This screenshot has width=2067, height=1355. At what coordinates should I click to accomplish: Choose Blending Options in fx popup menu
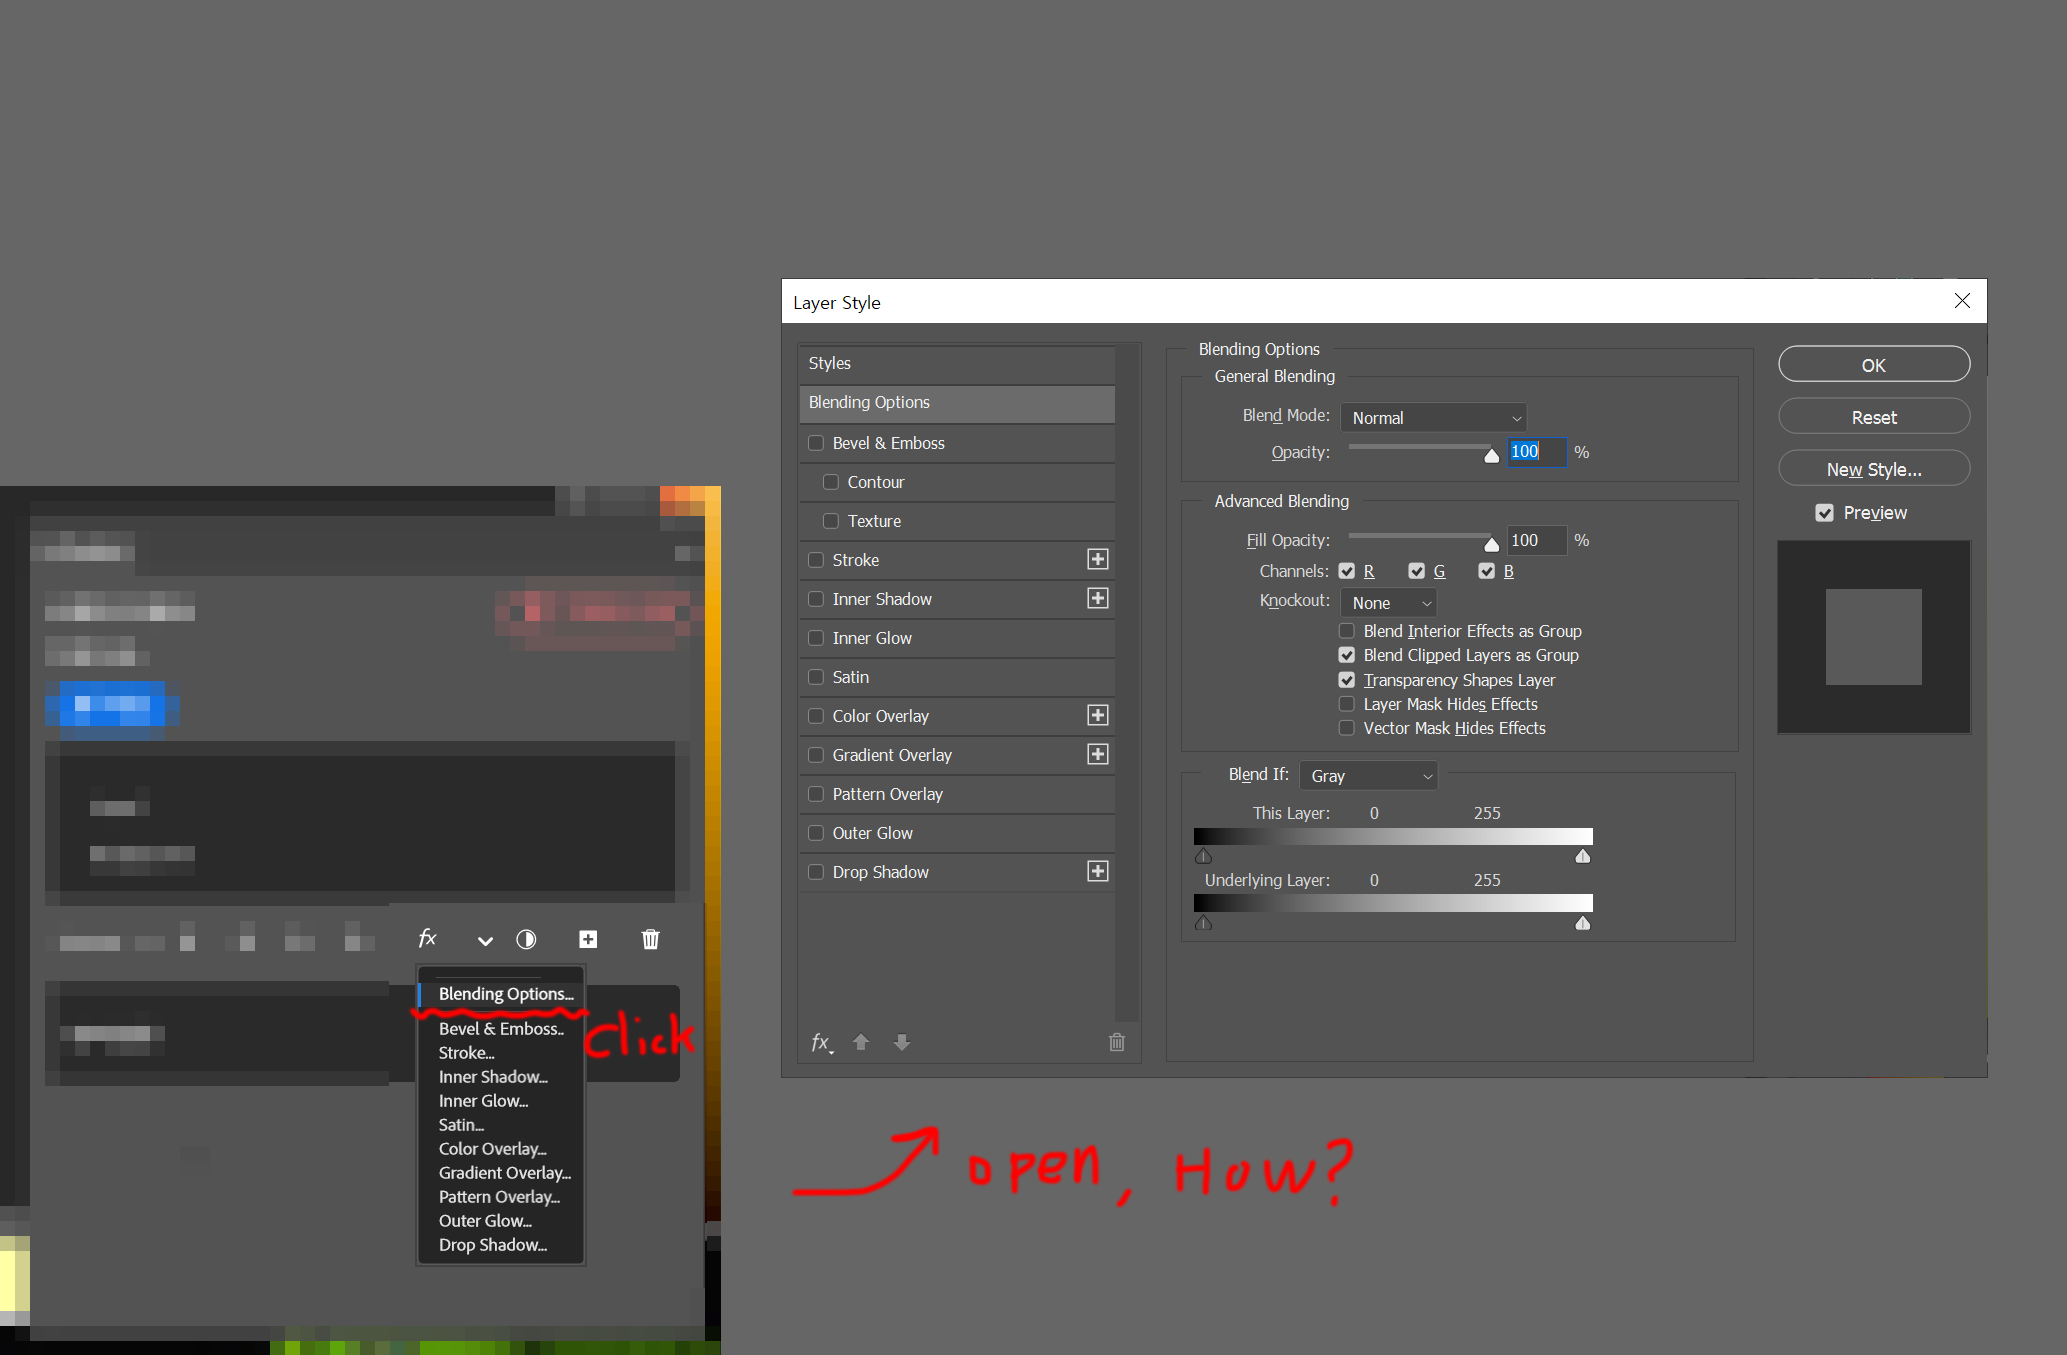(x=505, y=994)
